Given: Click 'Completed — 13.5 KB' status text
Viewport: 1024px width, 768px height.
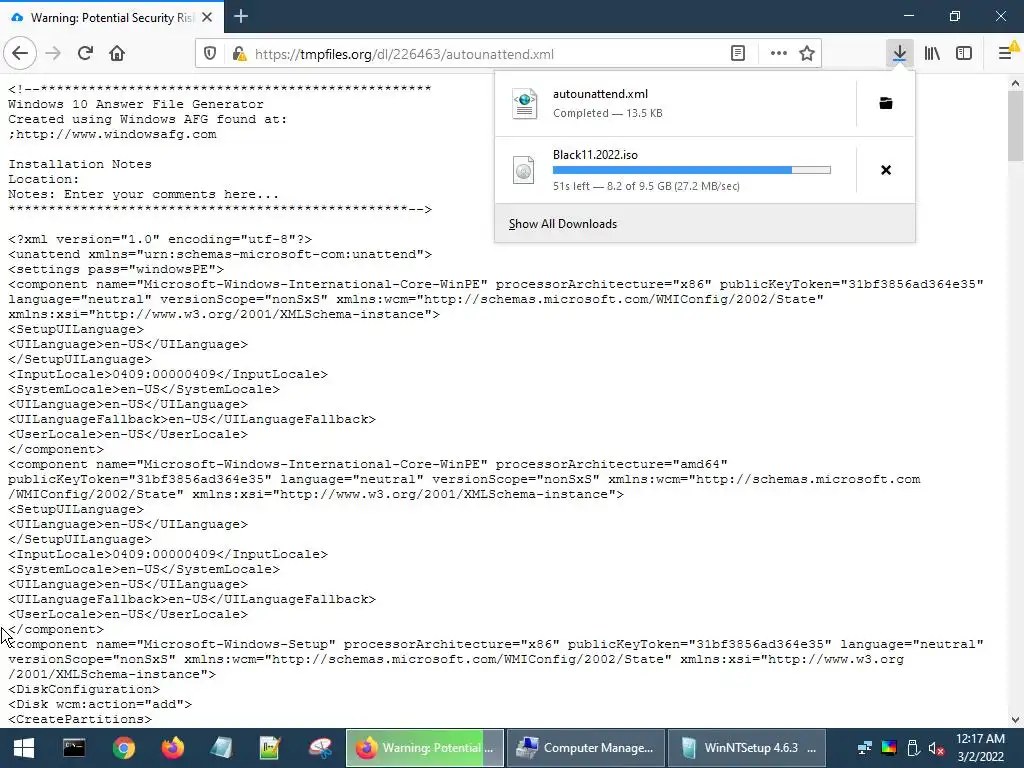Looking at the screenshot, I should click(607, 113).
